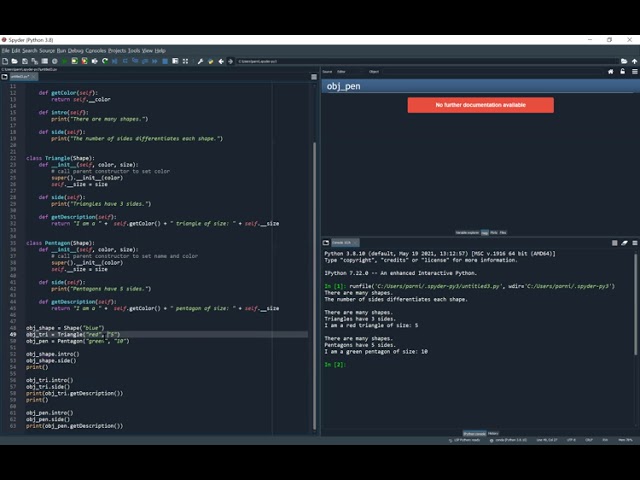Screen dimensions: 640x480
Task: Switch to the Variable explorer tab
Action: coord(467,233)
